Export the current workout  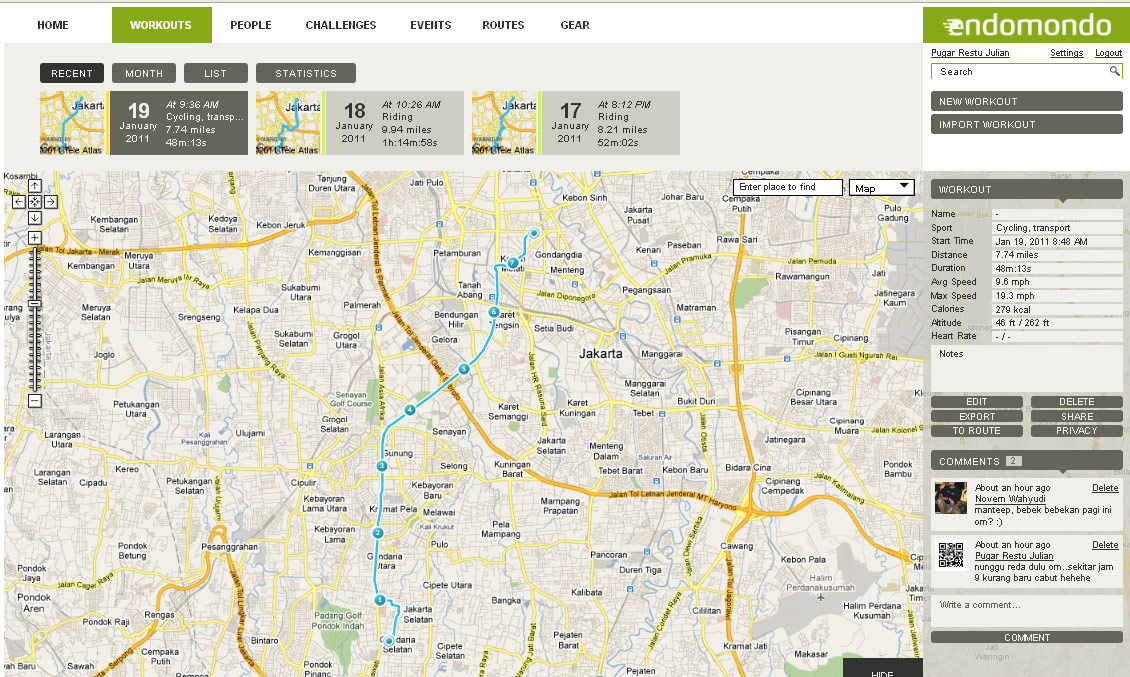tap(977, 416)
